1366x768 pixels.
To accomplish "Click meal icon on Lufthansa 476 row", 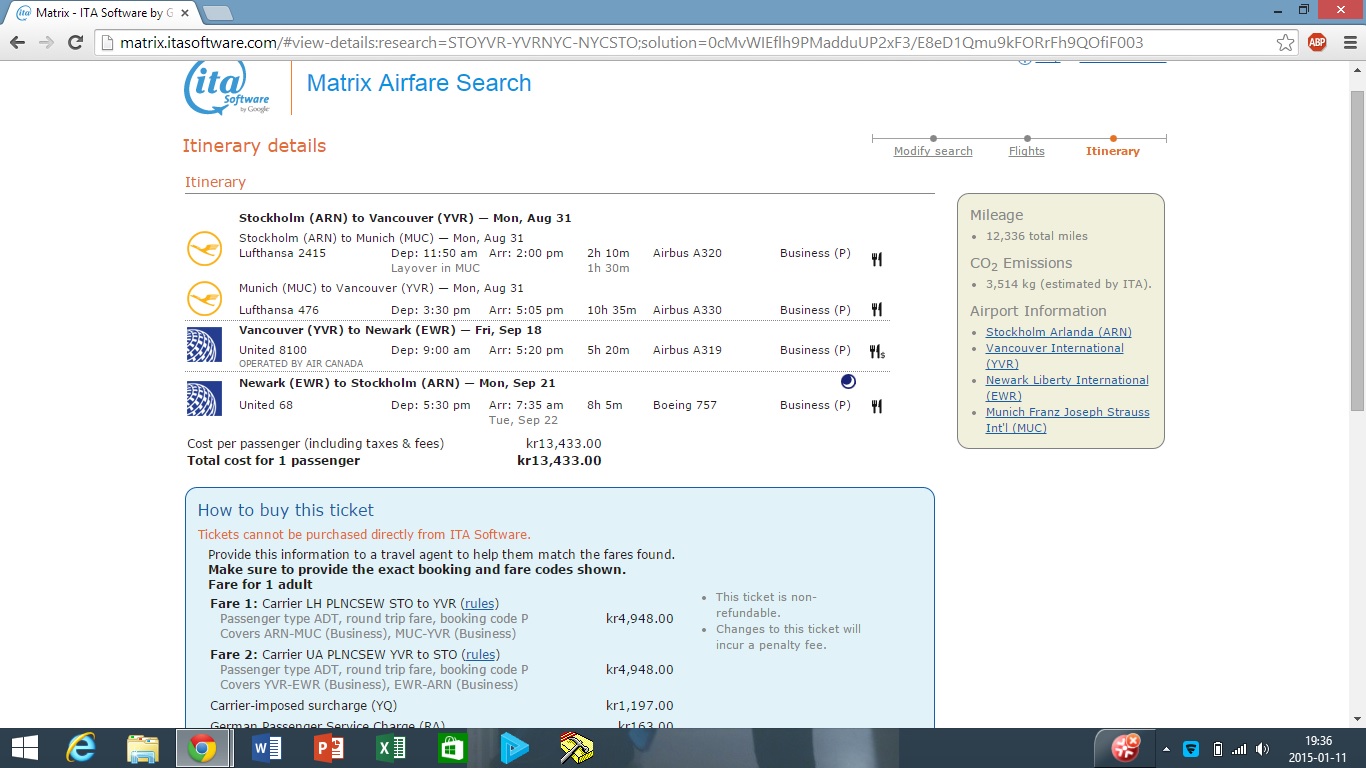I will 876,310.
